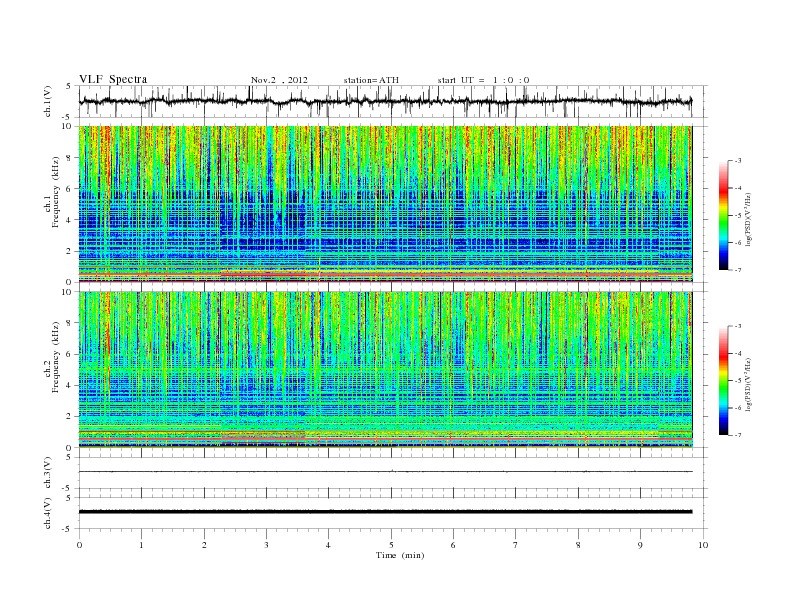Click the "ch.4(V)" axis label
792x612 pixels.
coord(47,513)
